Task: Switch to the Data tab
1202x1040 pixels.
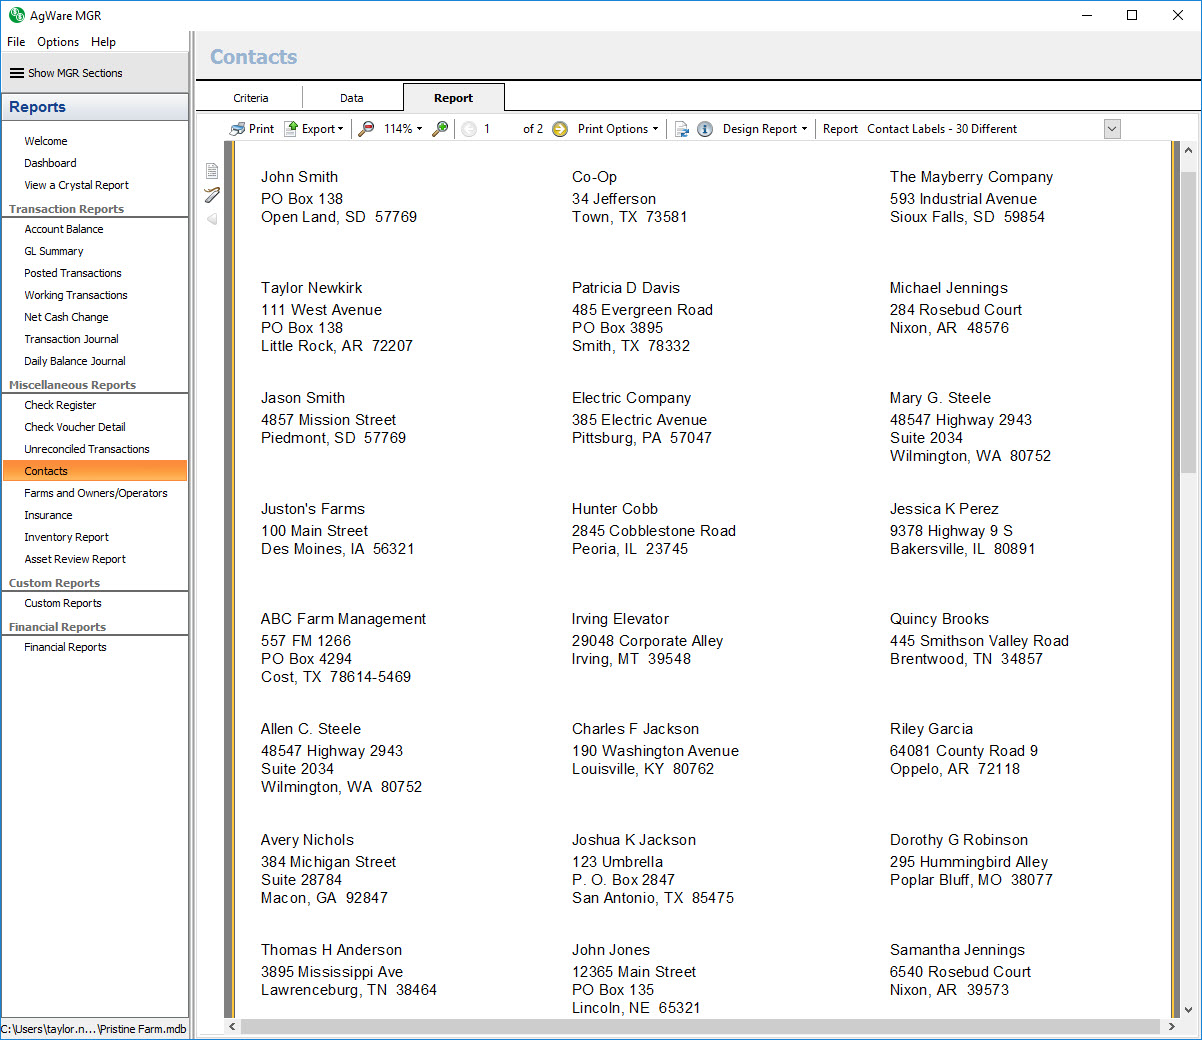Action: coord(352,98)
